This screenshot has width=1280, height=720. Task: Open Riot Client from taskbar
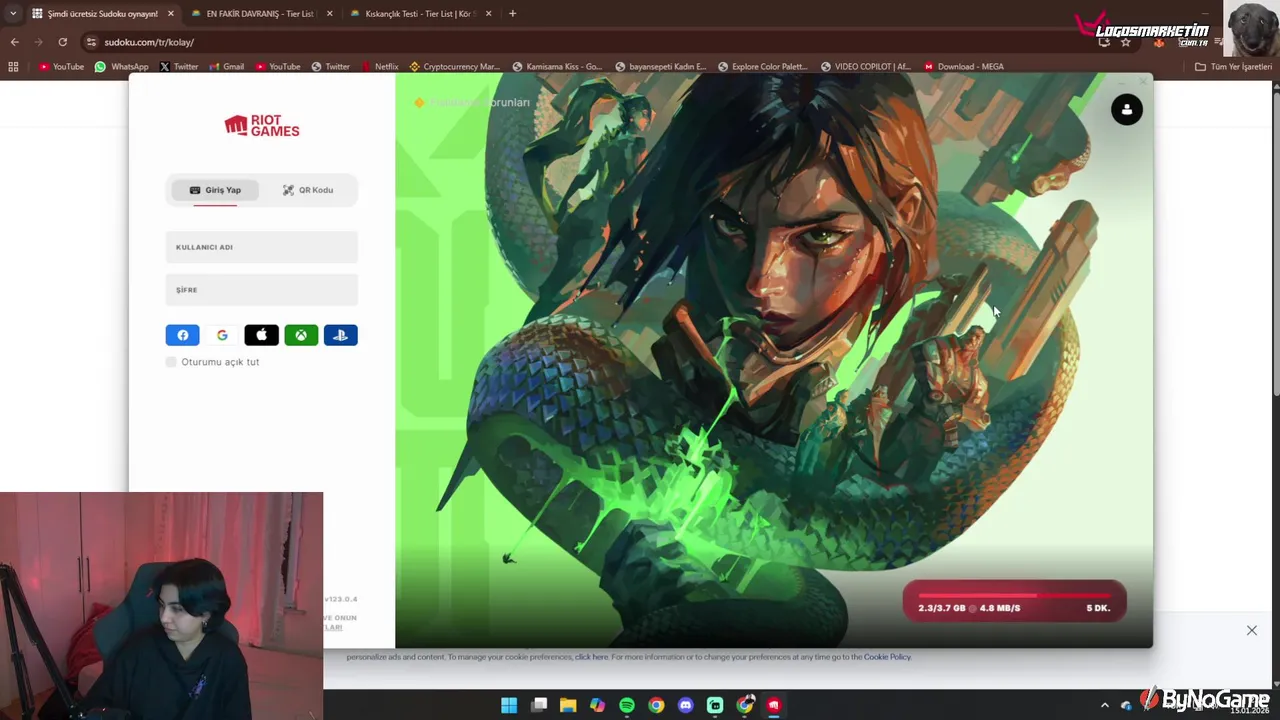[774, 705]
